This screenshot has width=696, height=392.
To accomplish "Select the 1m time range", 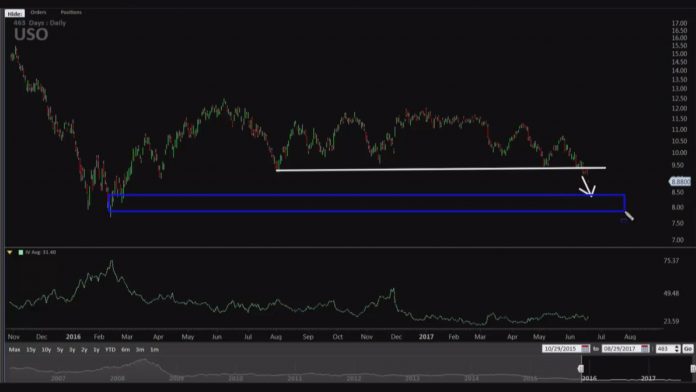I will pos(154,350).
